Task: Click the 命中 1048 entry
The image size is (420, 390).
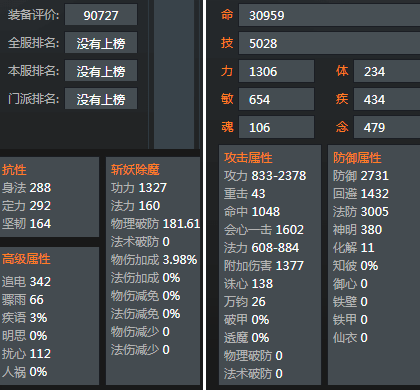Action: 252,212
